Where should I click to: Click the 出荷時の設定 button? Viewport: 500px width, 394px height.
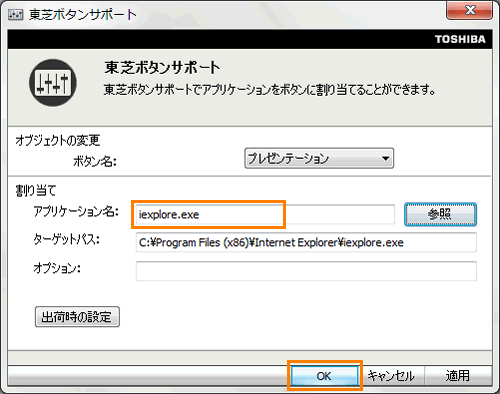click(x=77, y=317)
